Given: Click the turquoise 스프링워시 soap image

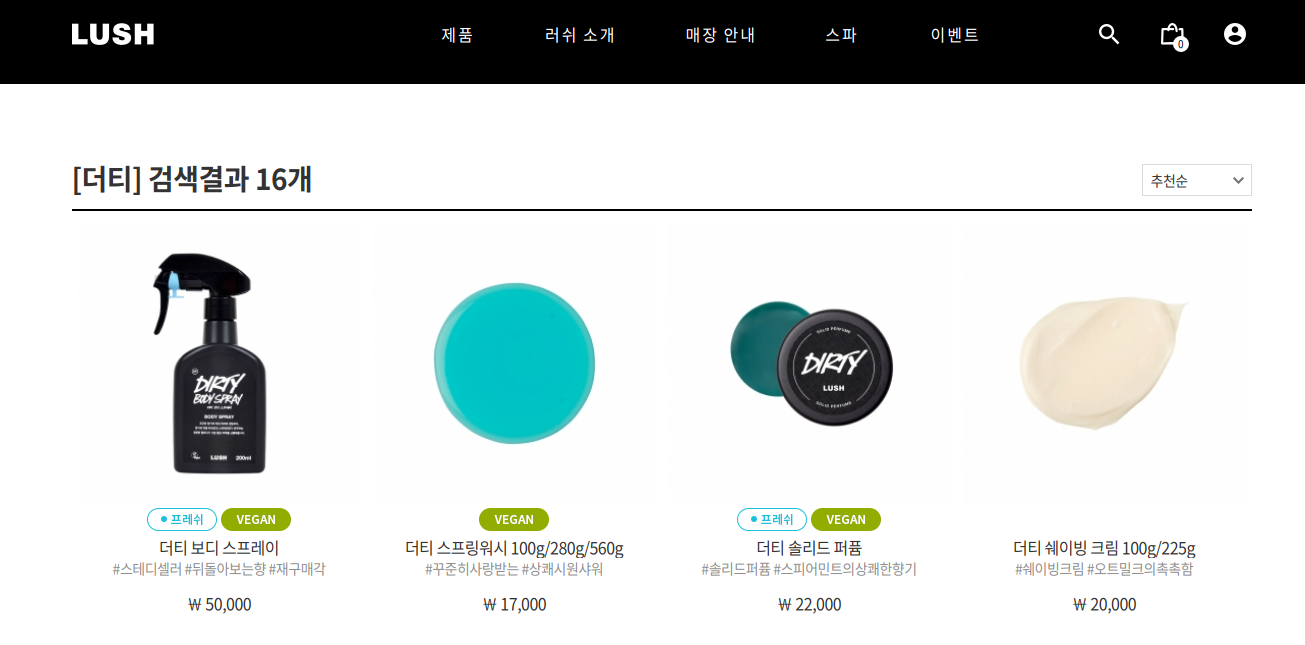Looking at the screenshot, I should pyautogui.click(x=514, y=363).
